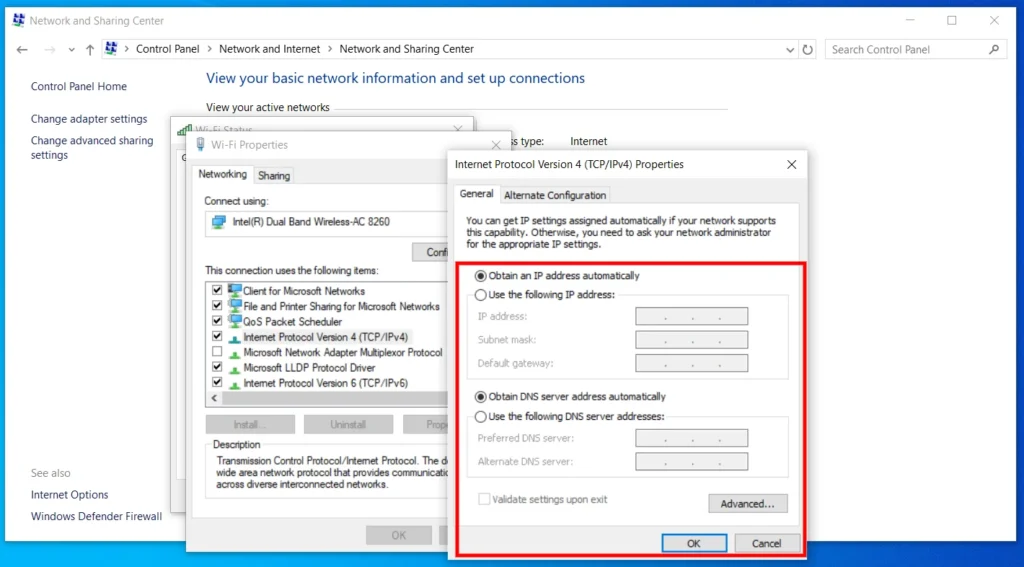Click the Advanced... button
The width and height of the screenshot is (1024, 567).
click(x=748, y=504)
